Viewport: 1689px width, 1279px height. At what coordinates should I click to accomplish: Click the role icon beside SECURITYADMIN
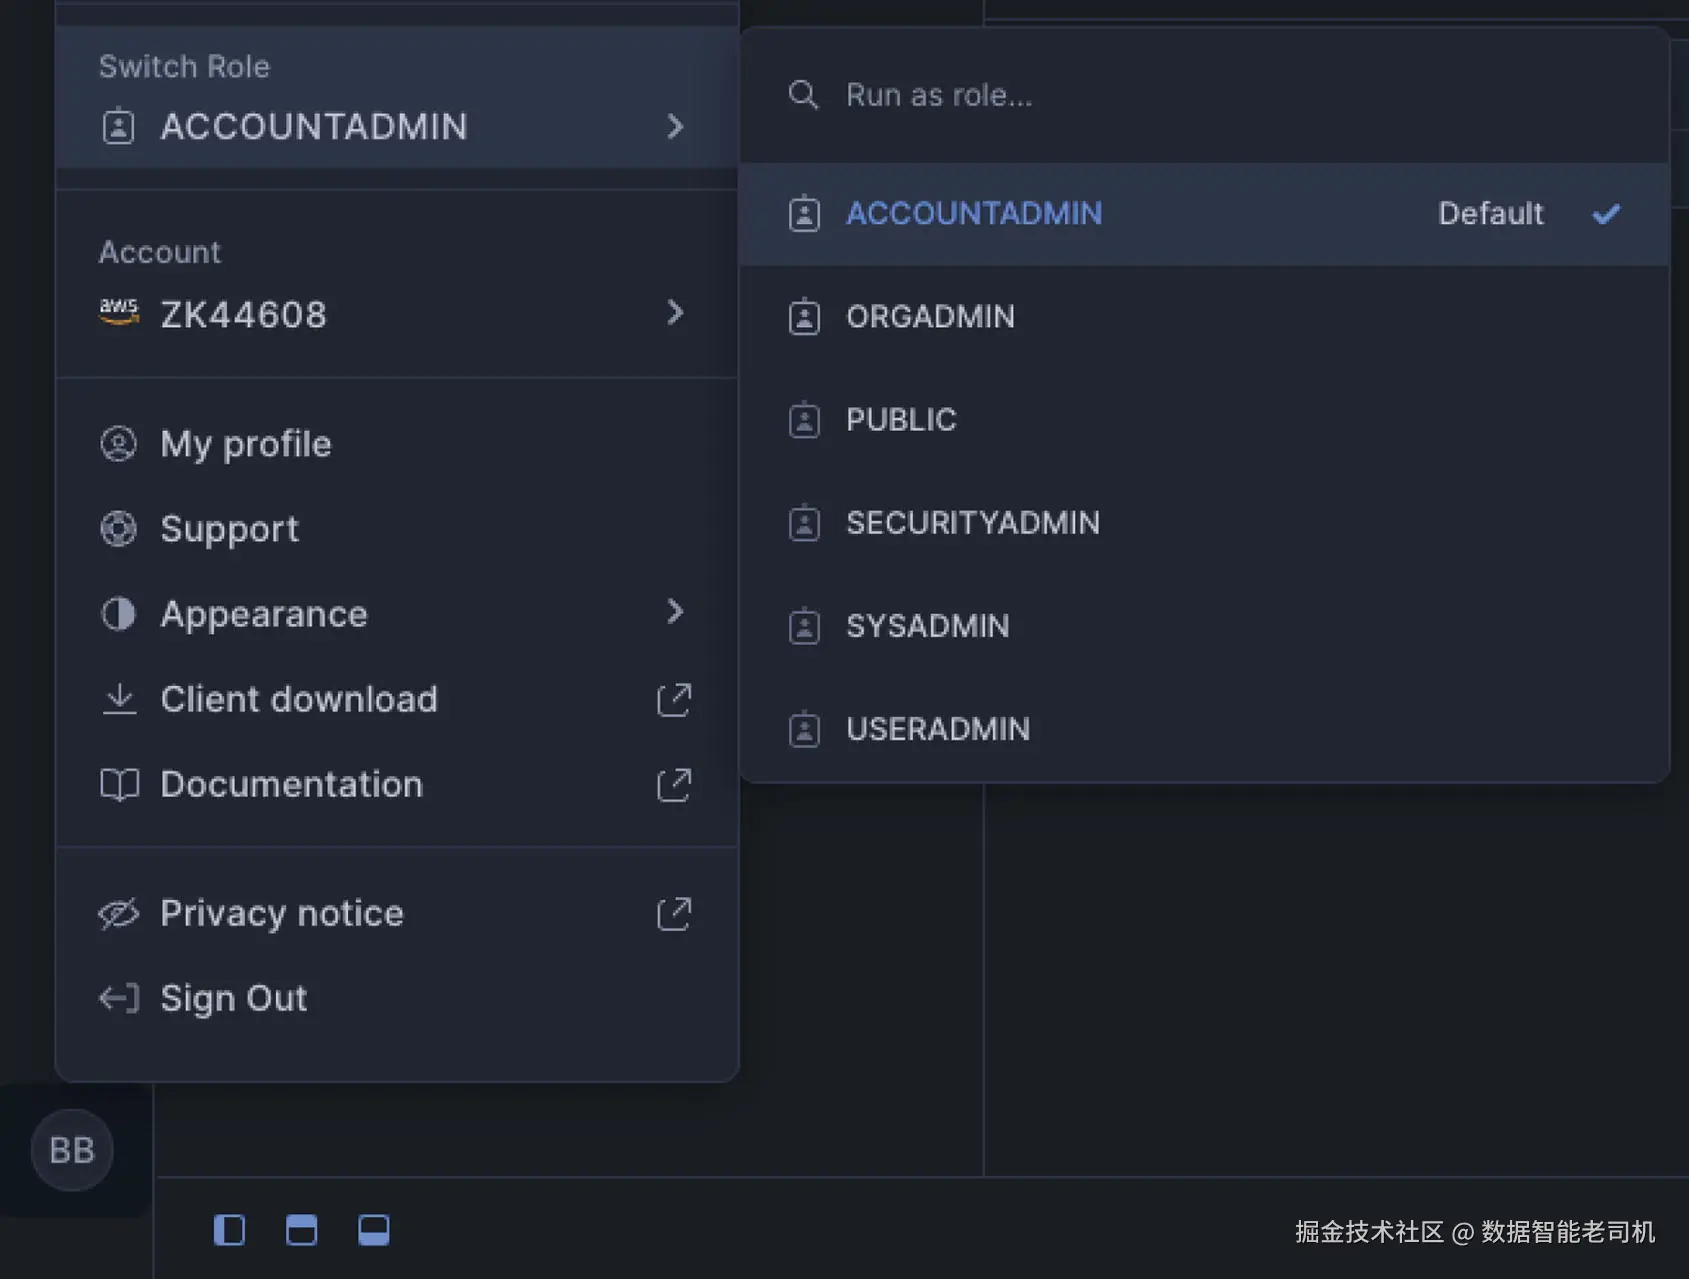(804, 522)
